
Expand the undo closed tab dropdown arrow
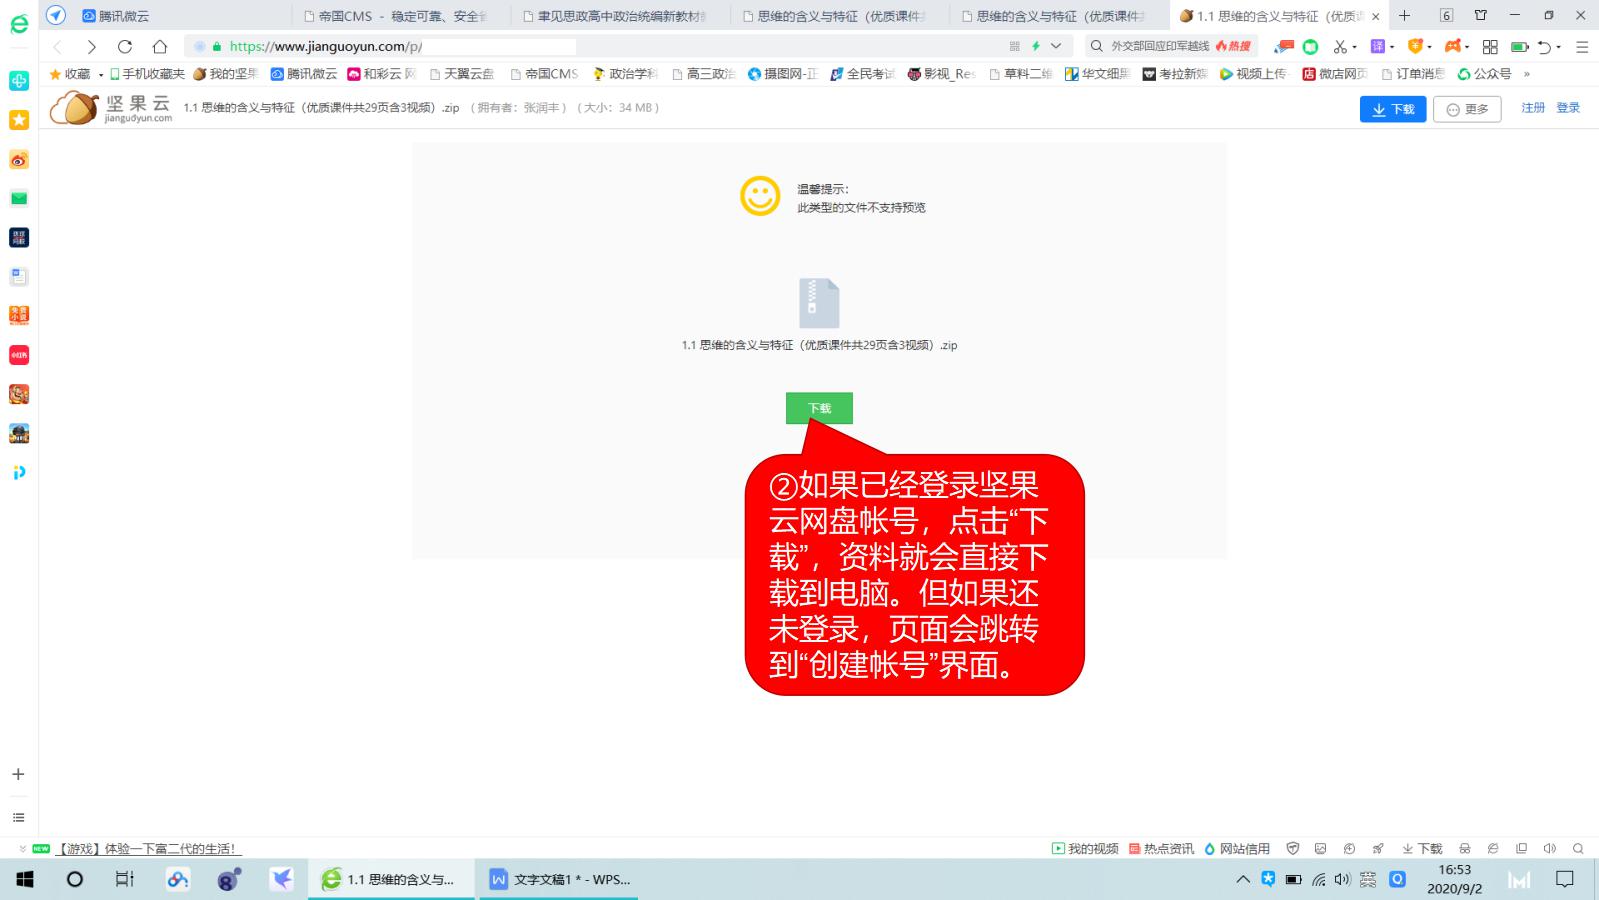pyautogui.click(x=1559, y=47)
